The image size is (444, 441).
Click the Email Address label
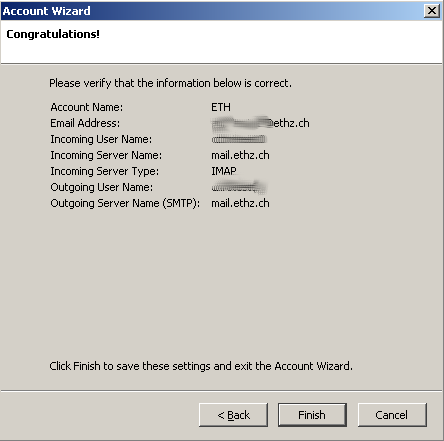pos(85,123)
